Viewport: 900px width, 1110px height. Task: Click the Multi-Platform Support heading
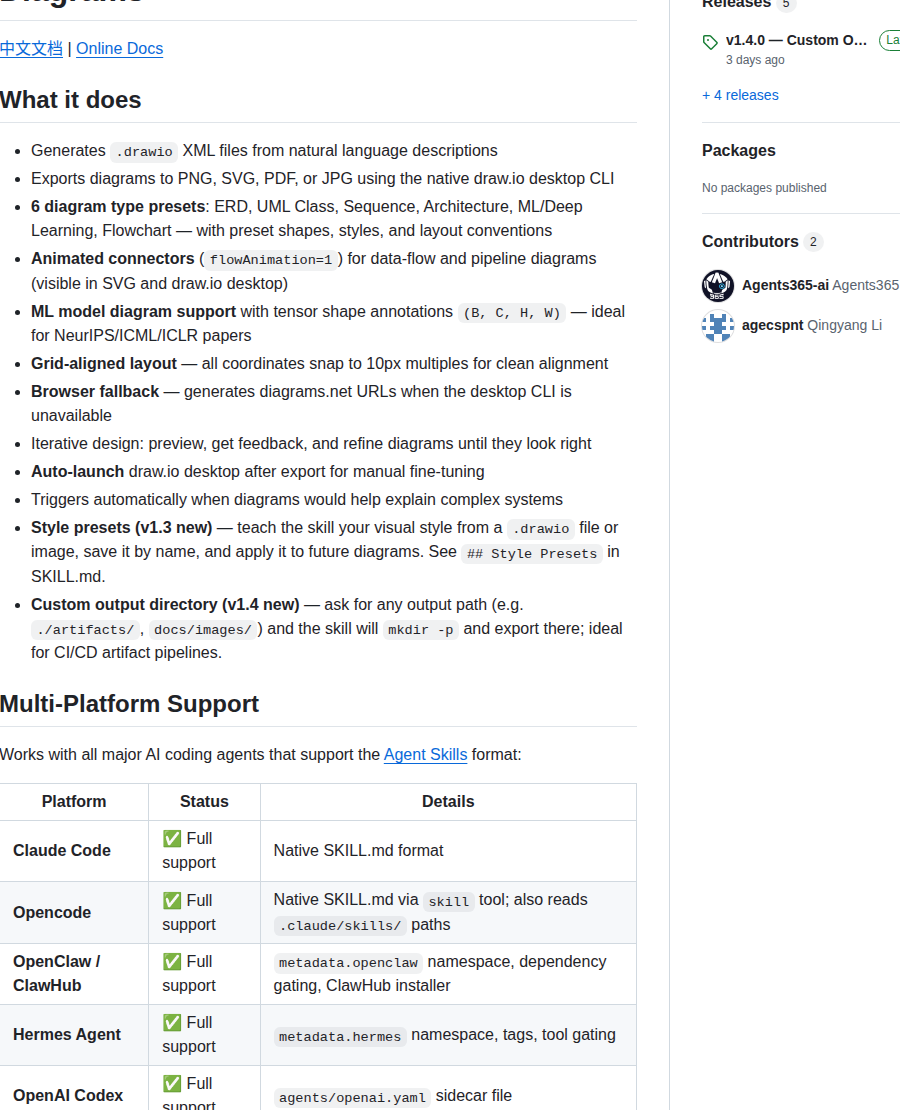click(x=130, y=704)
